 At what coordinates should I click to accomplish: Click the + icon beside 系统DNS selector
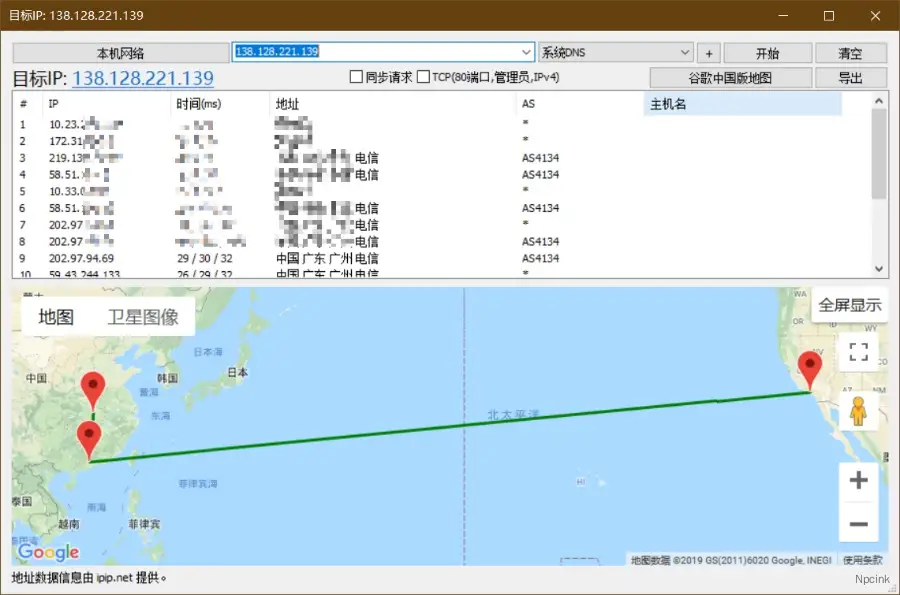[707, 52]
